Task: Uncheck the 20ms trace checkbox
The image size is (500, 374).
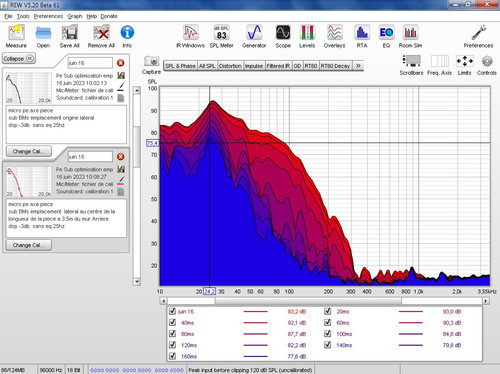Action: point(328,311)
